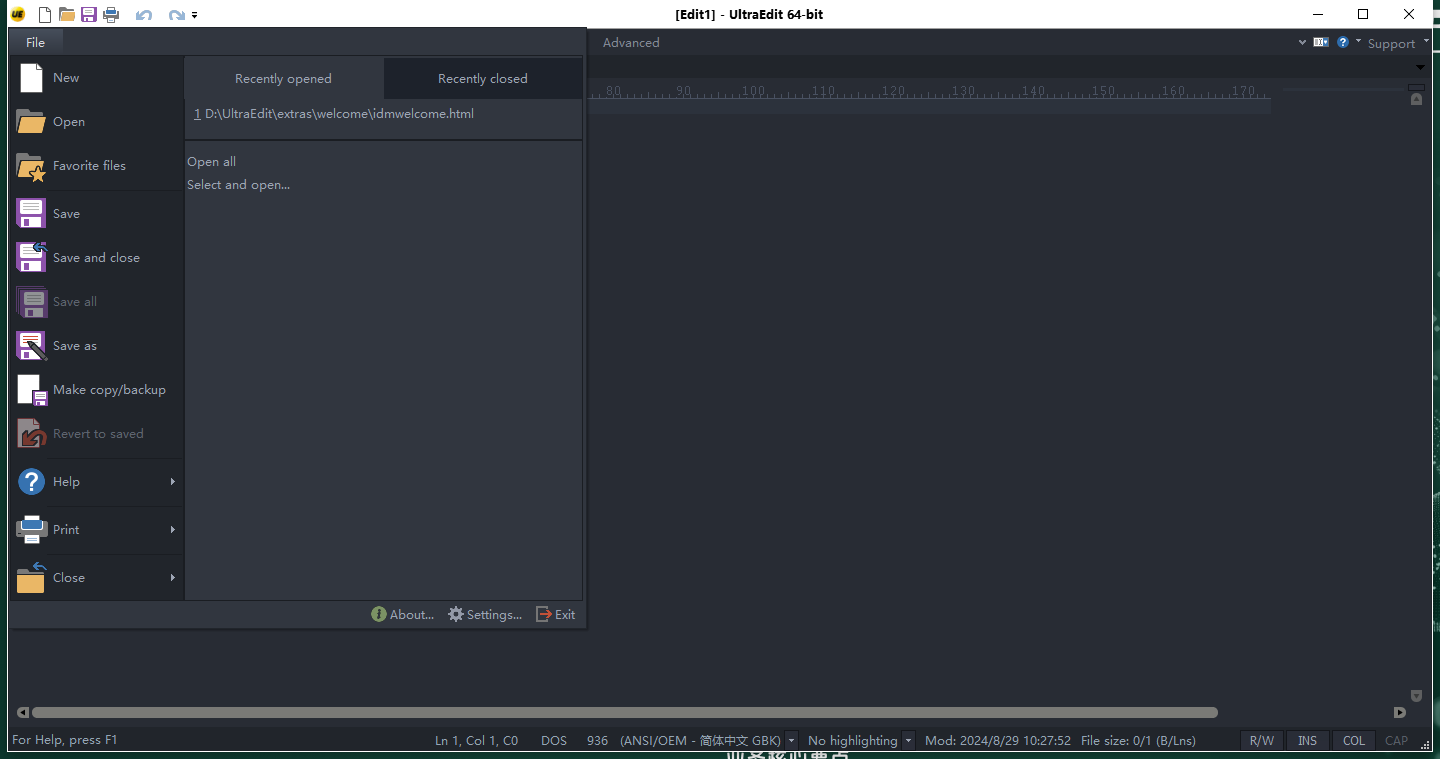Click the new blank file icon in title bar
Image resolution: width=1440 pixels, height=759 pixels.
[x=44, y=14]
